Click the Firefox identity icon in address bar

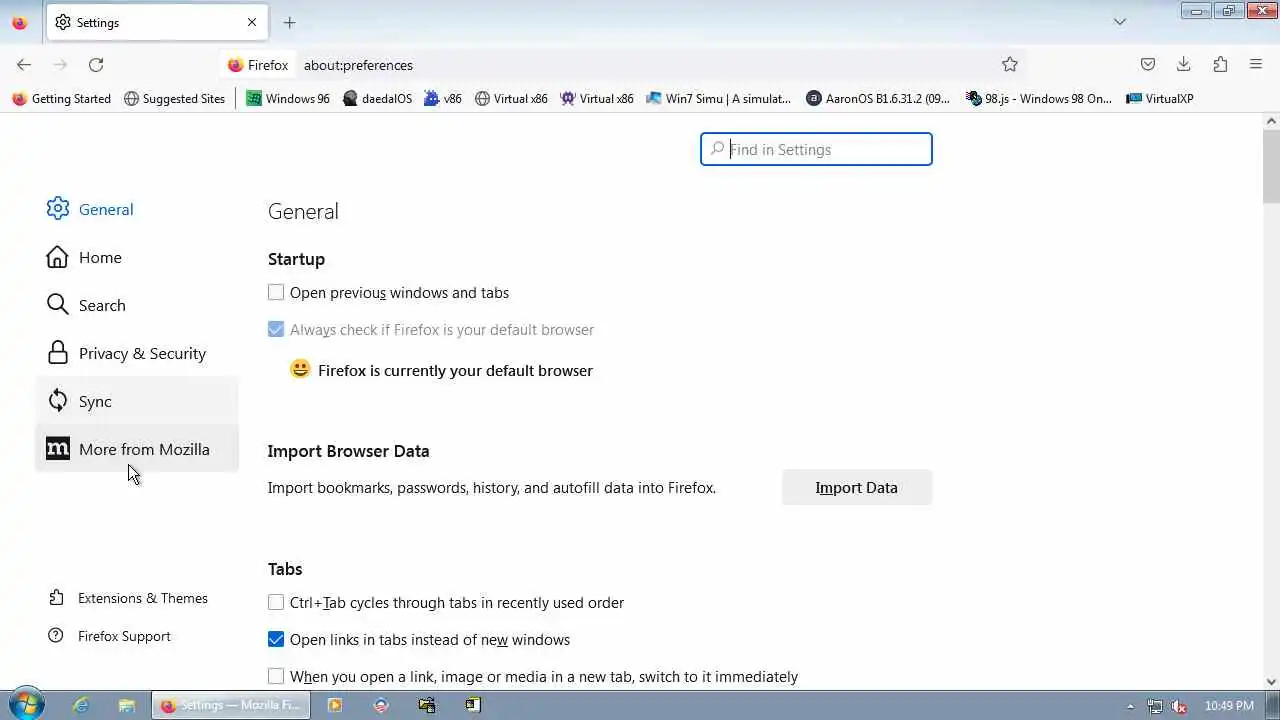258,65
